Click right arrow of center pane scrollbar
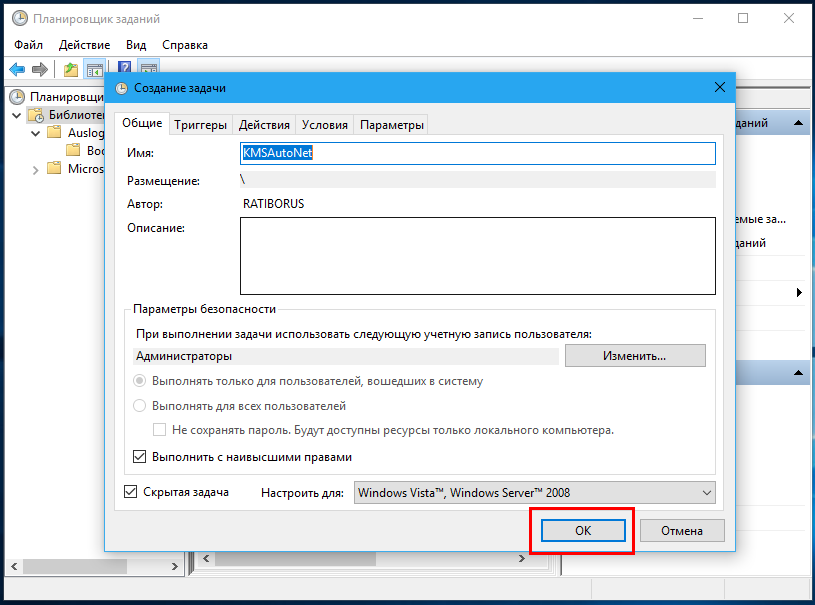Viewport: 815px width, 605px height. point(521,559)
